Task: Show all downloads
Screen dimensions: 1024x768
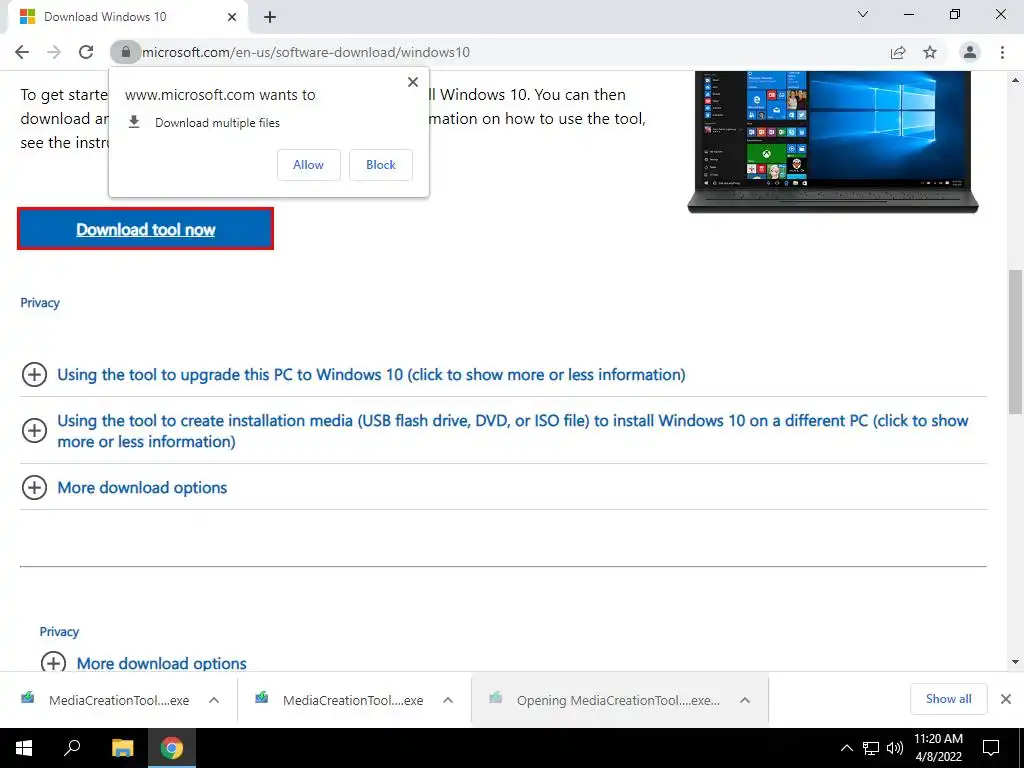Action: (x=948, y=699)
